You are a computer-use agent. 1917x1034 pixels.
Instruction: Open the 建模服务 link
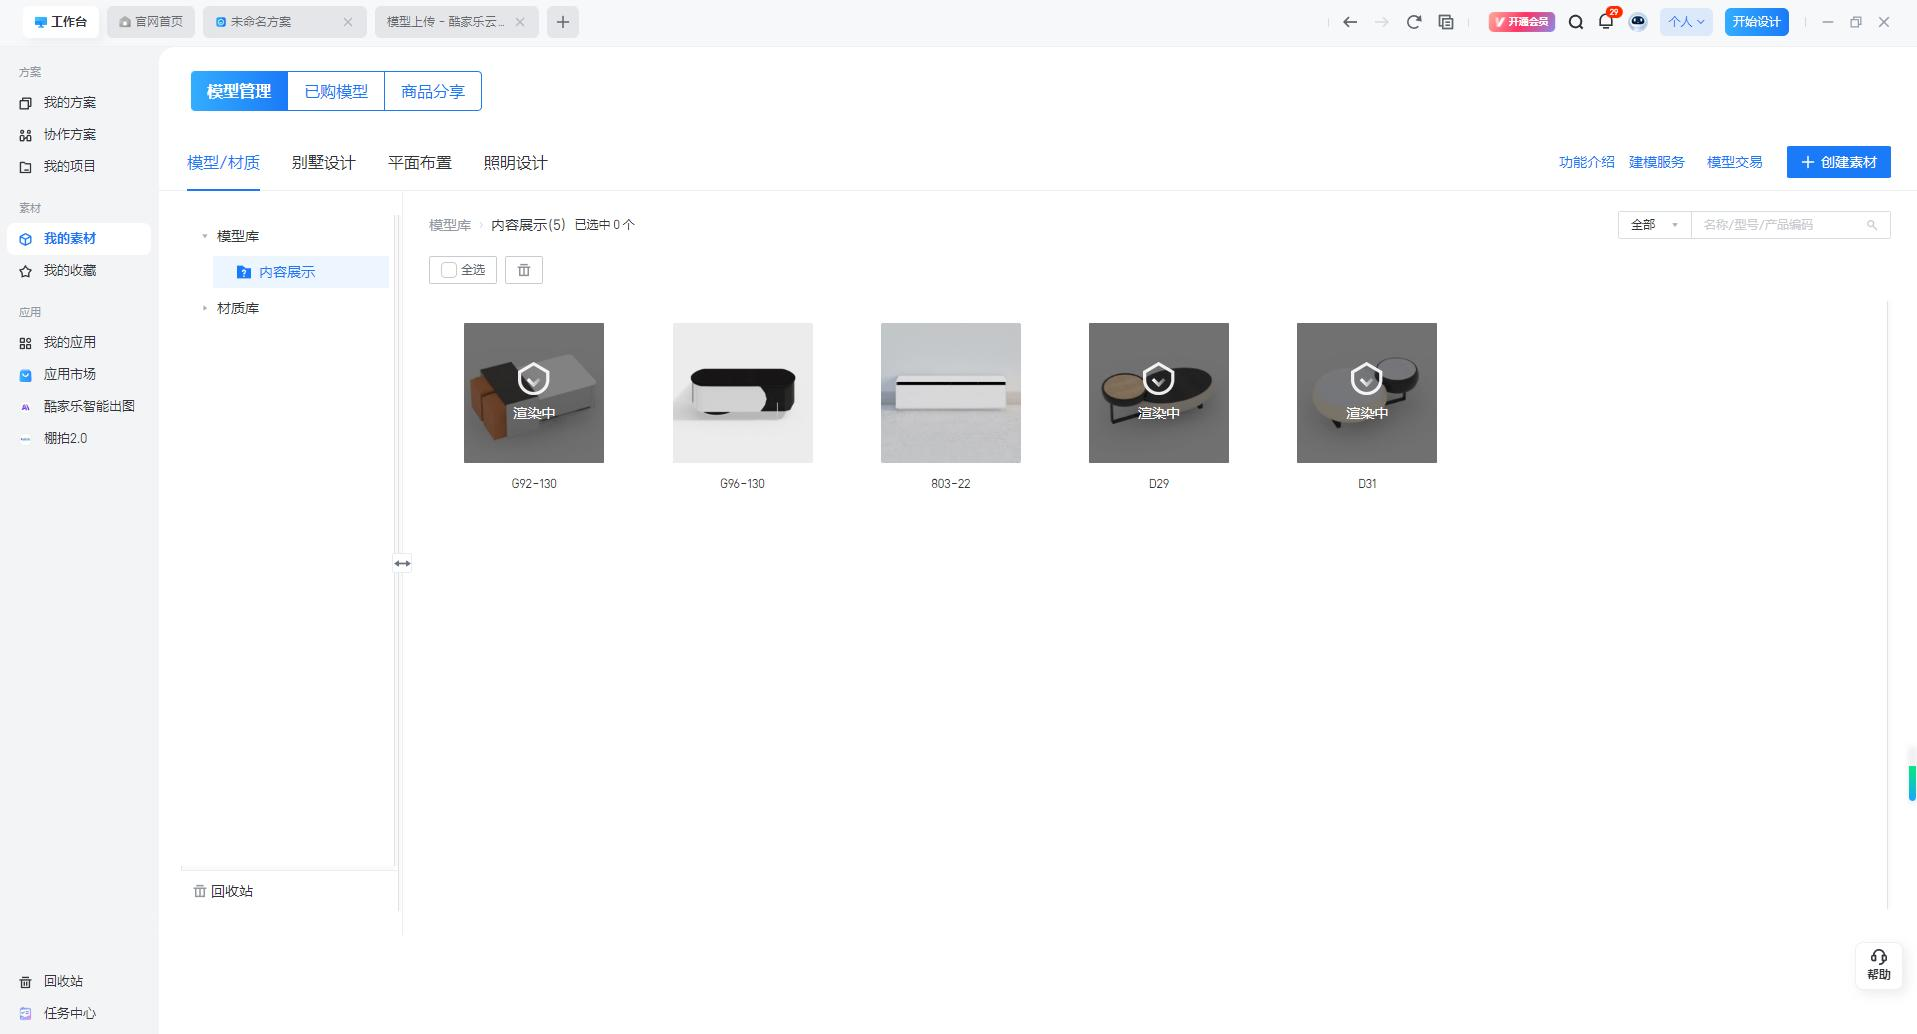tap(1657, 162)
